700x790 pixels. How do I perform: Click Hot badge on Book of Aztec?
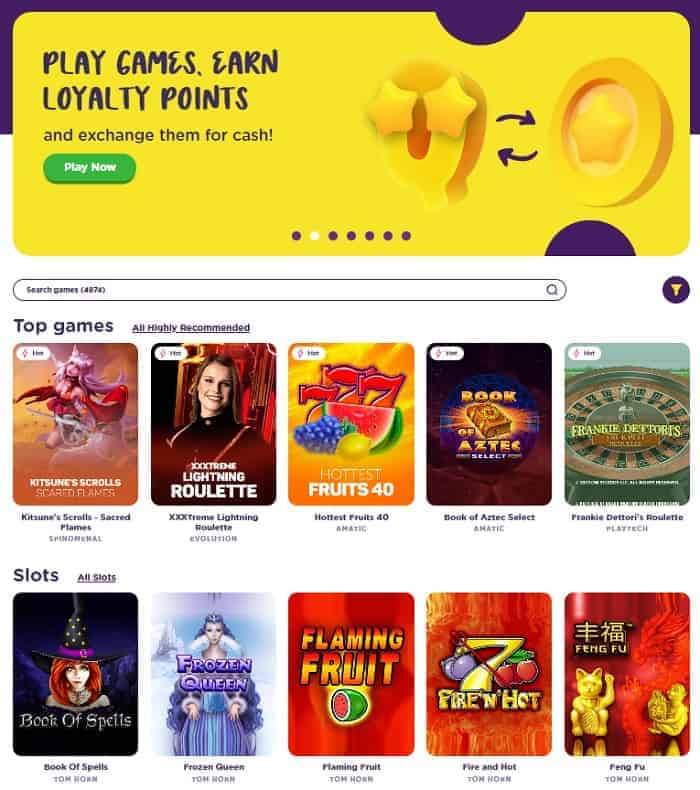click(x=447, y=353)
